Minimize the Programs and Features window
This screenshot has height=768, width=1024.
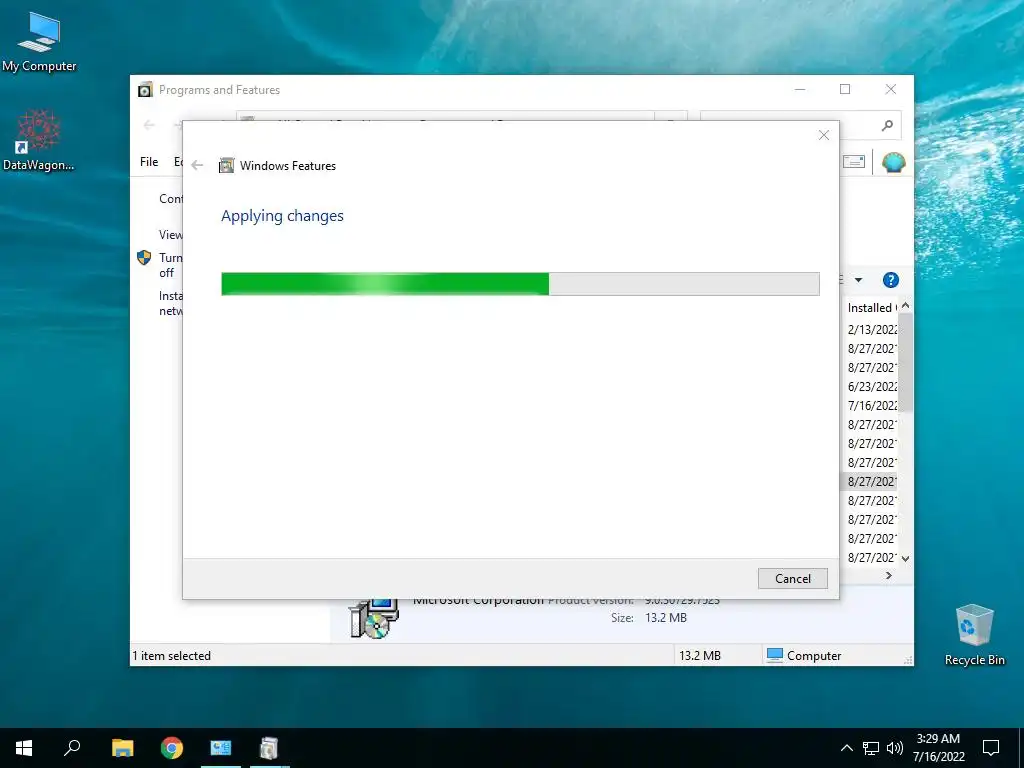pyautogui.click(x=800, y=89)
